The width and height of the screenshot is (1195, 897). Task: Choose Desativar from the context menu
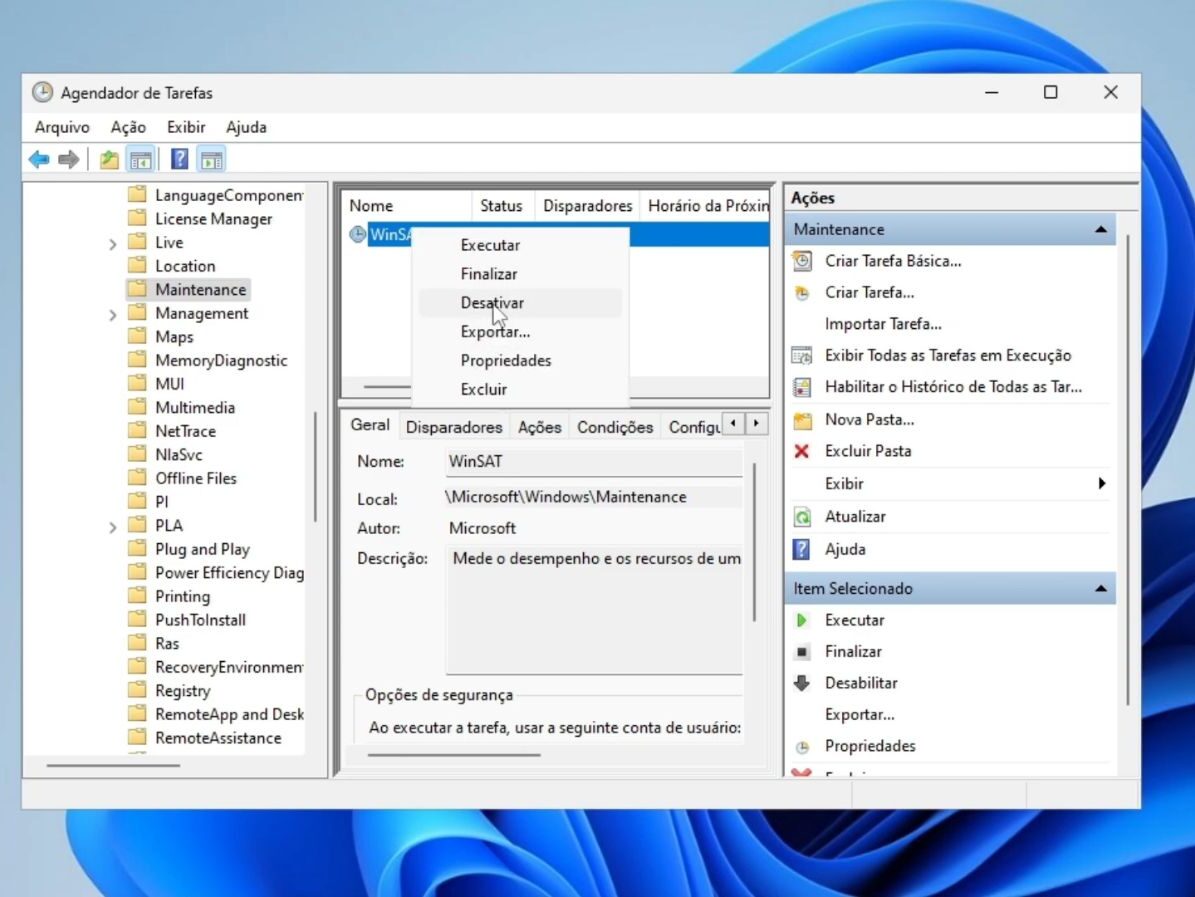(520, 303)
